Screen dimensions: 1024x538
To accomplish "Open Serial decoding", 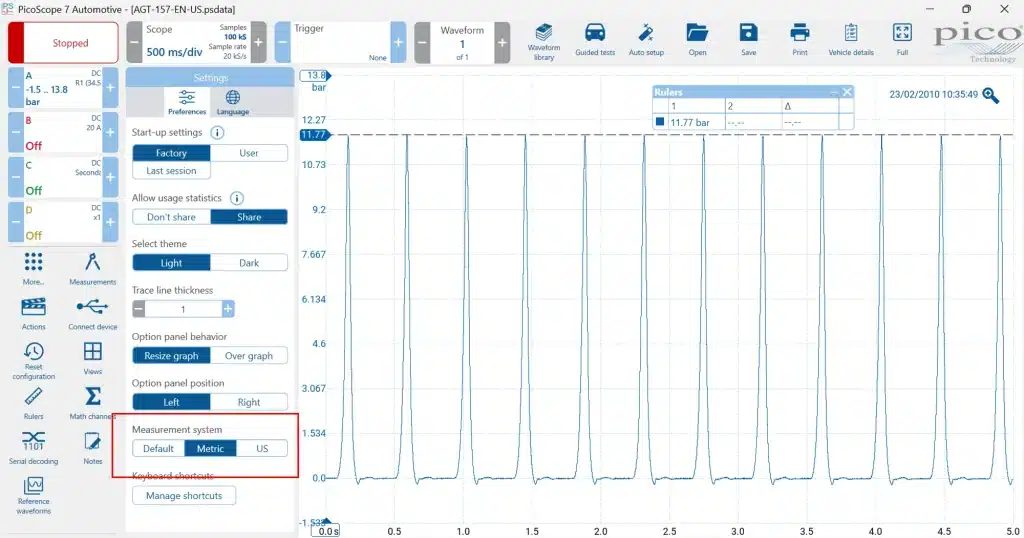I will [x=33, y=448].
